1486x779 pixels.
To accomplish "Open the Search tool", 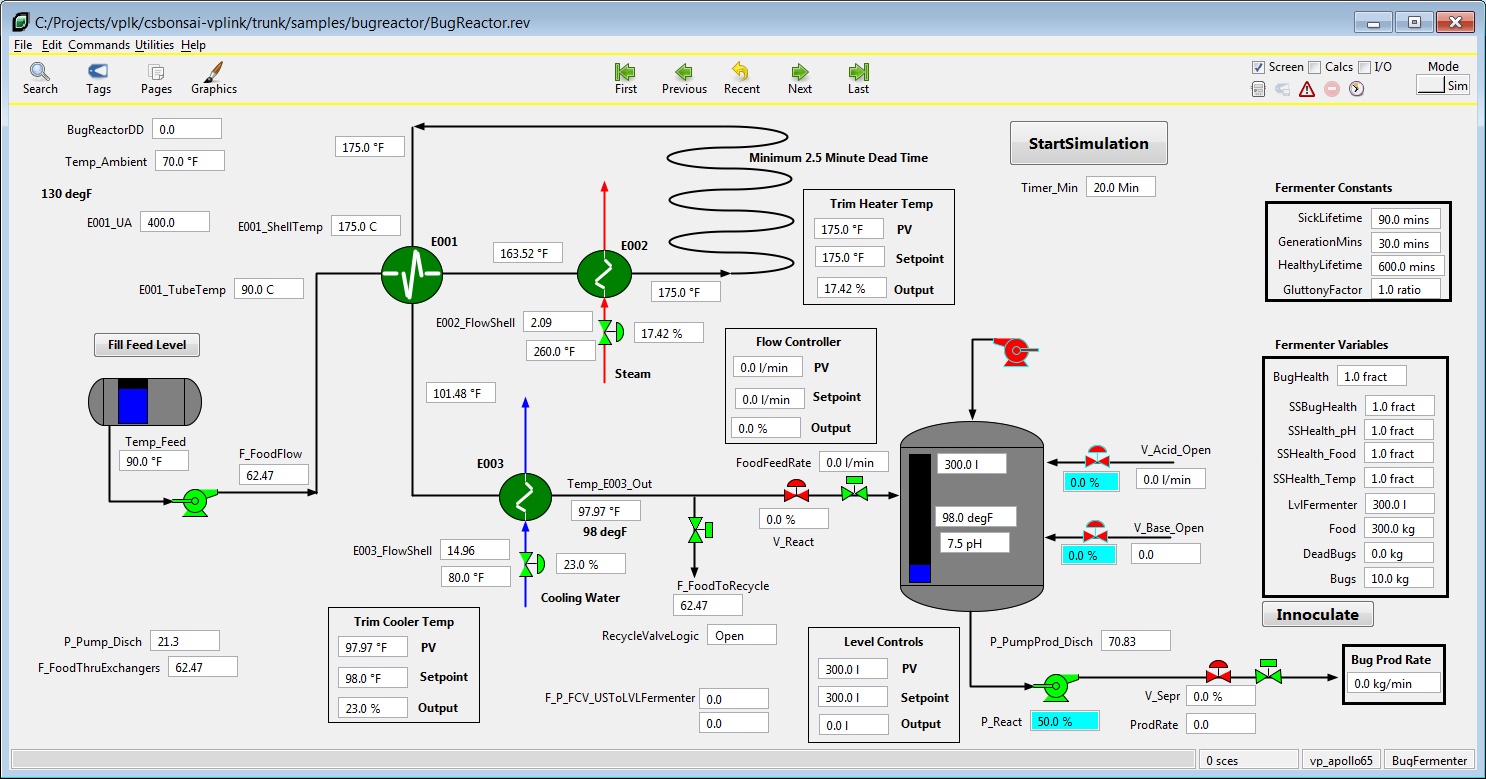I will (x=40, y=78).
